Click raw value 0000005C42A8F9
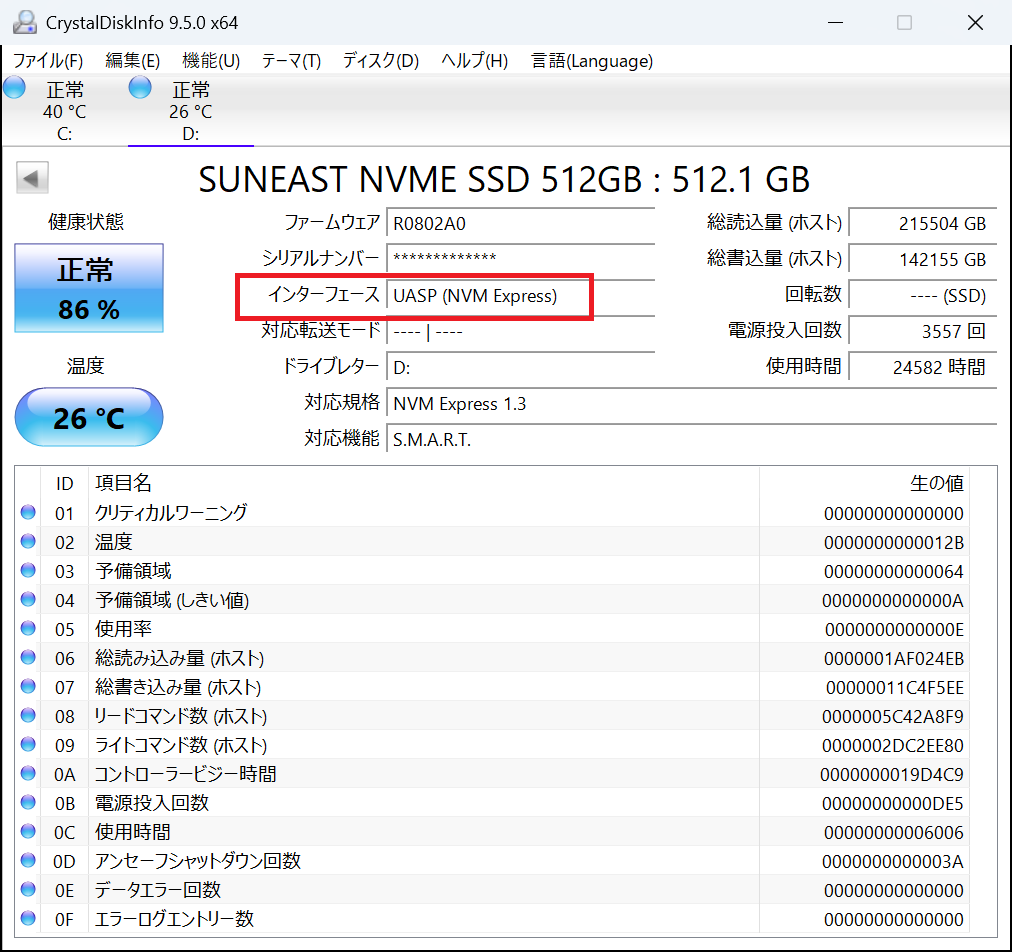 click(893, 717)
